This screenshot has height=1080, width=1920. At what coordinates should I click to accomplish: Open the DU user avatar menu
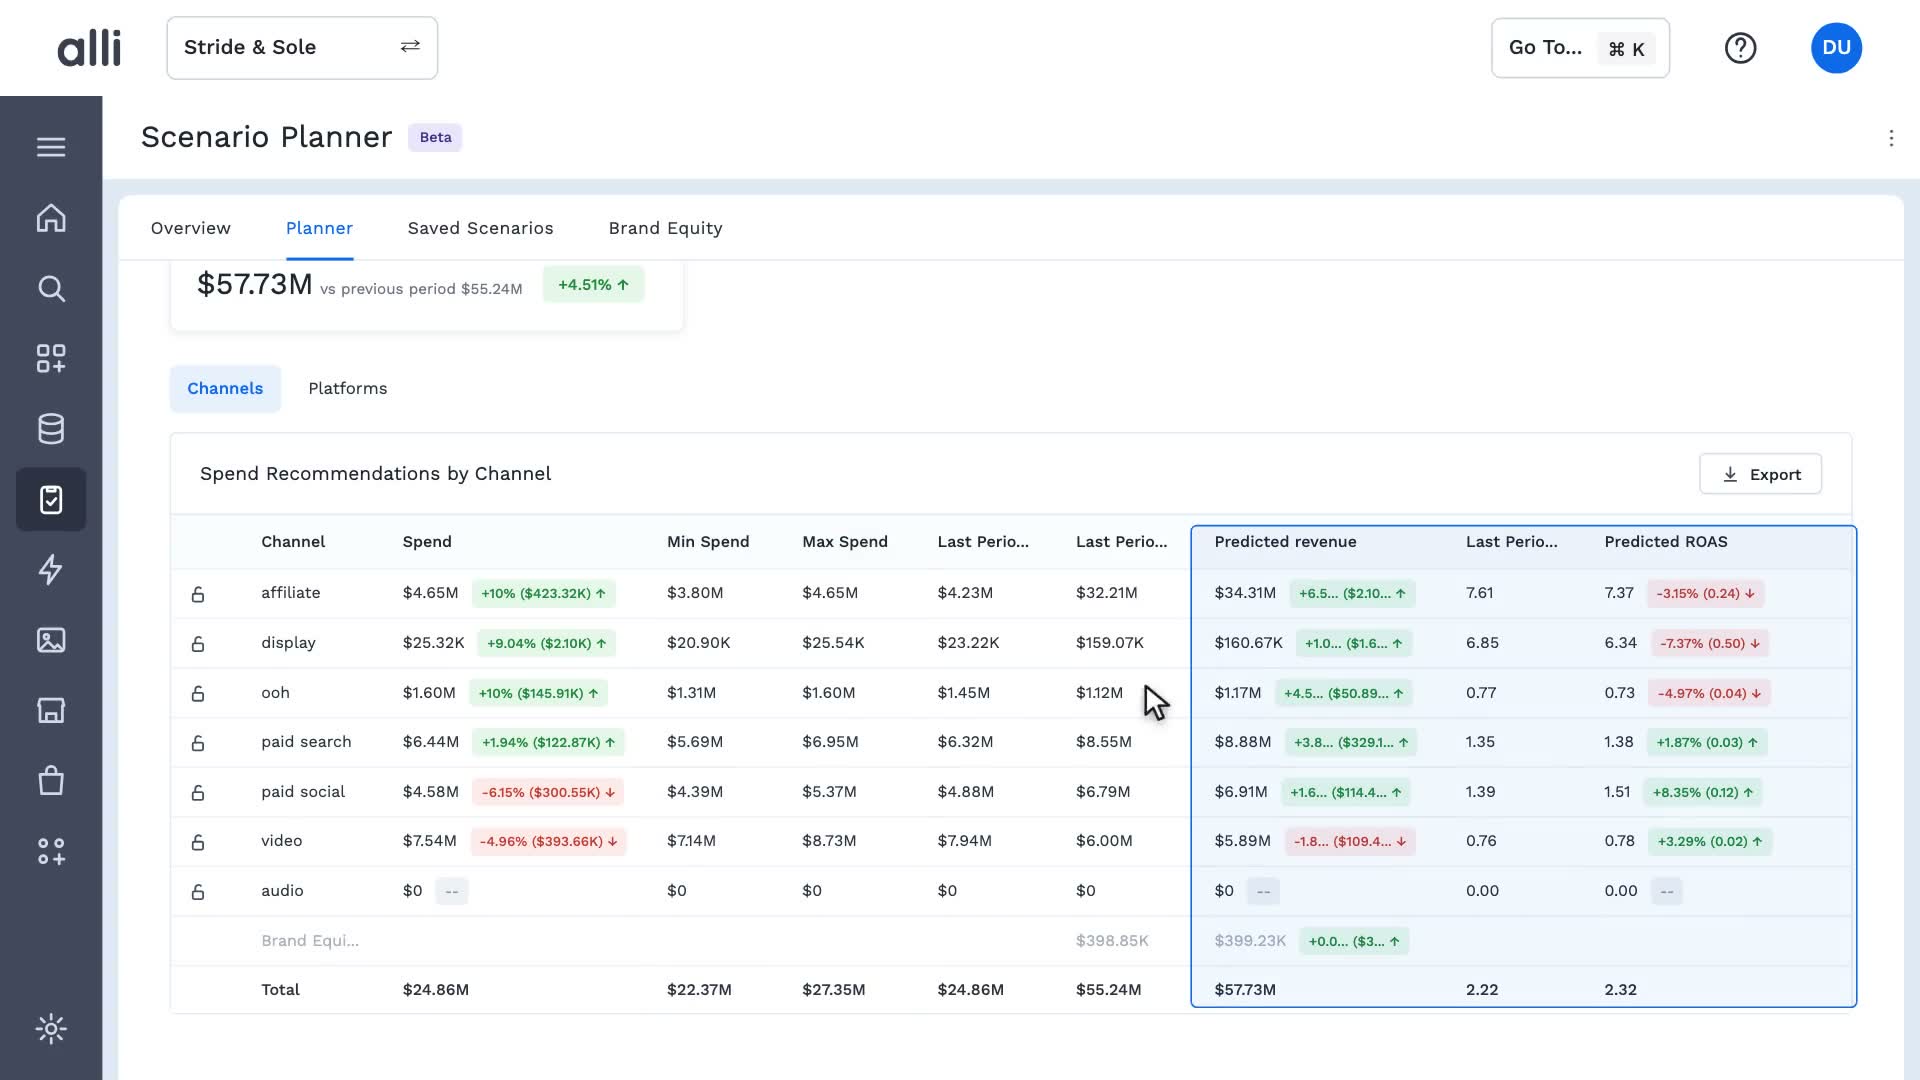1836,48
